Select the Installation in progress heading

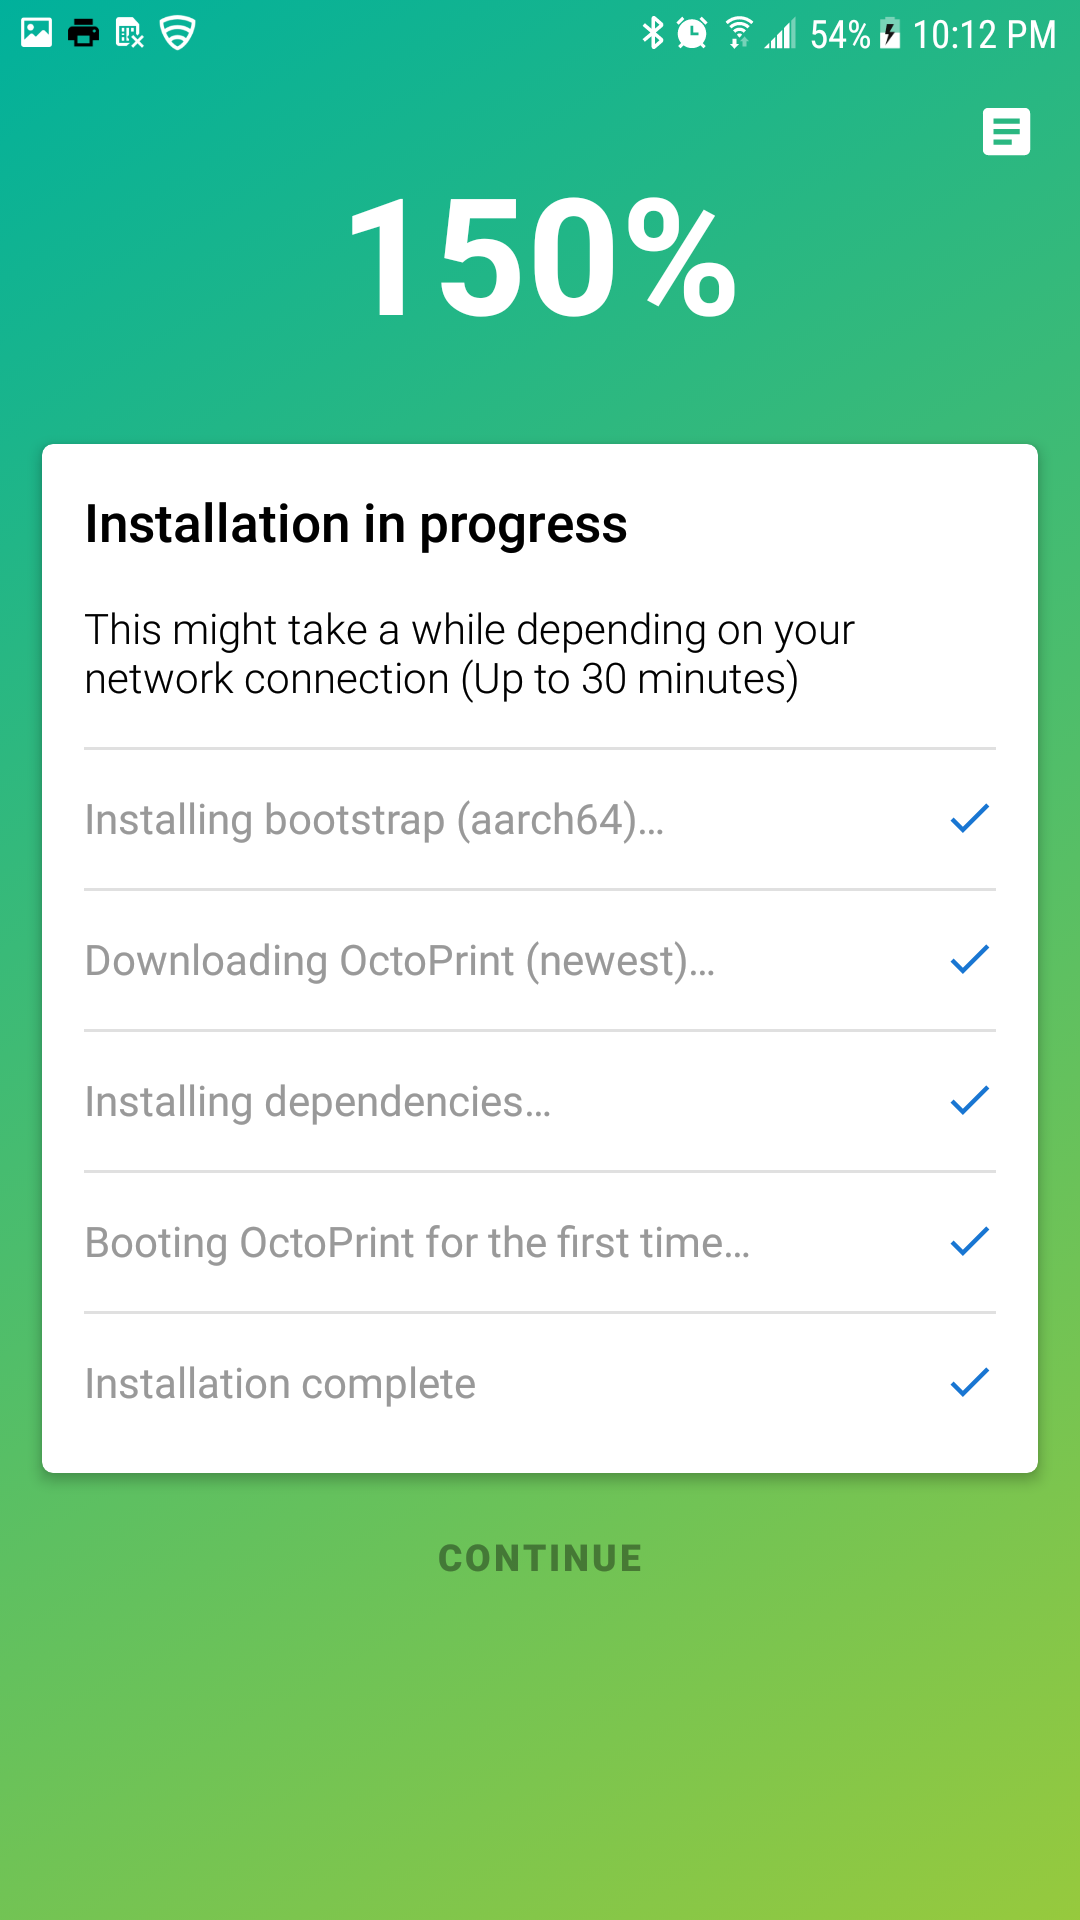[356, 524]
